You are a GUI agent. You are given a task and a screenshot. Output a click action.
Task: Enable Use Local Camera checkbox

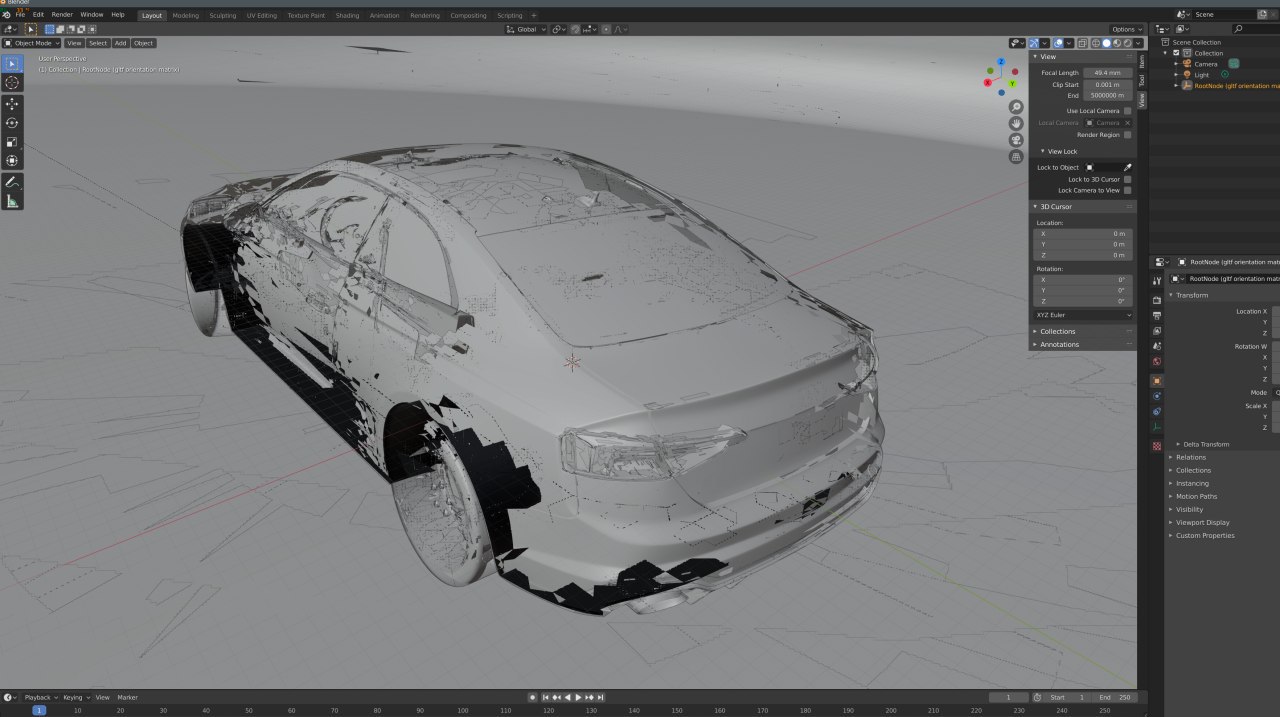[1128, 111]
